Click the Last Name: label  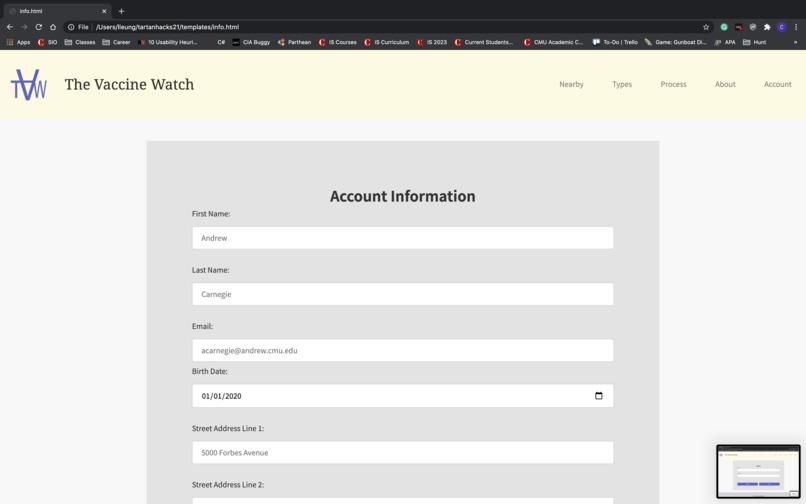click(x=210, y=270)
